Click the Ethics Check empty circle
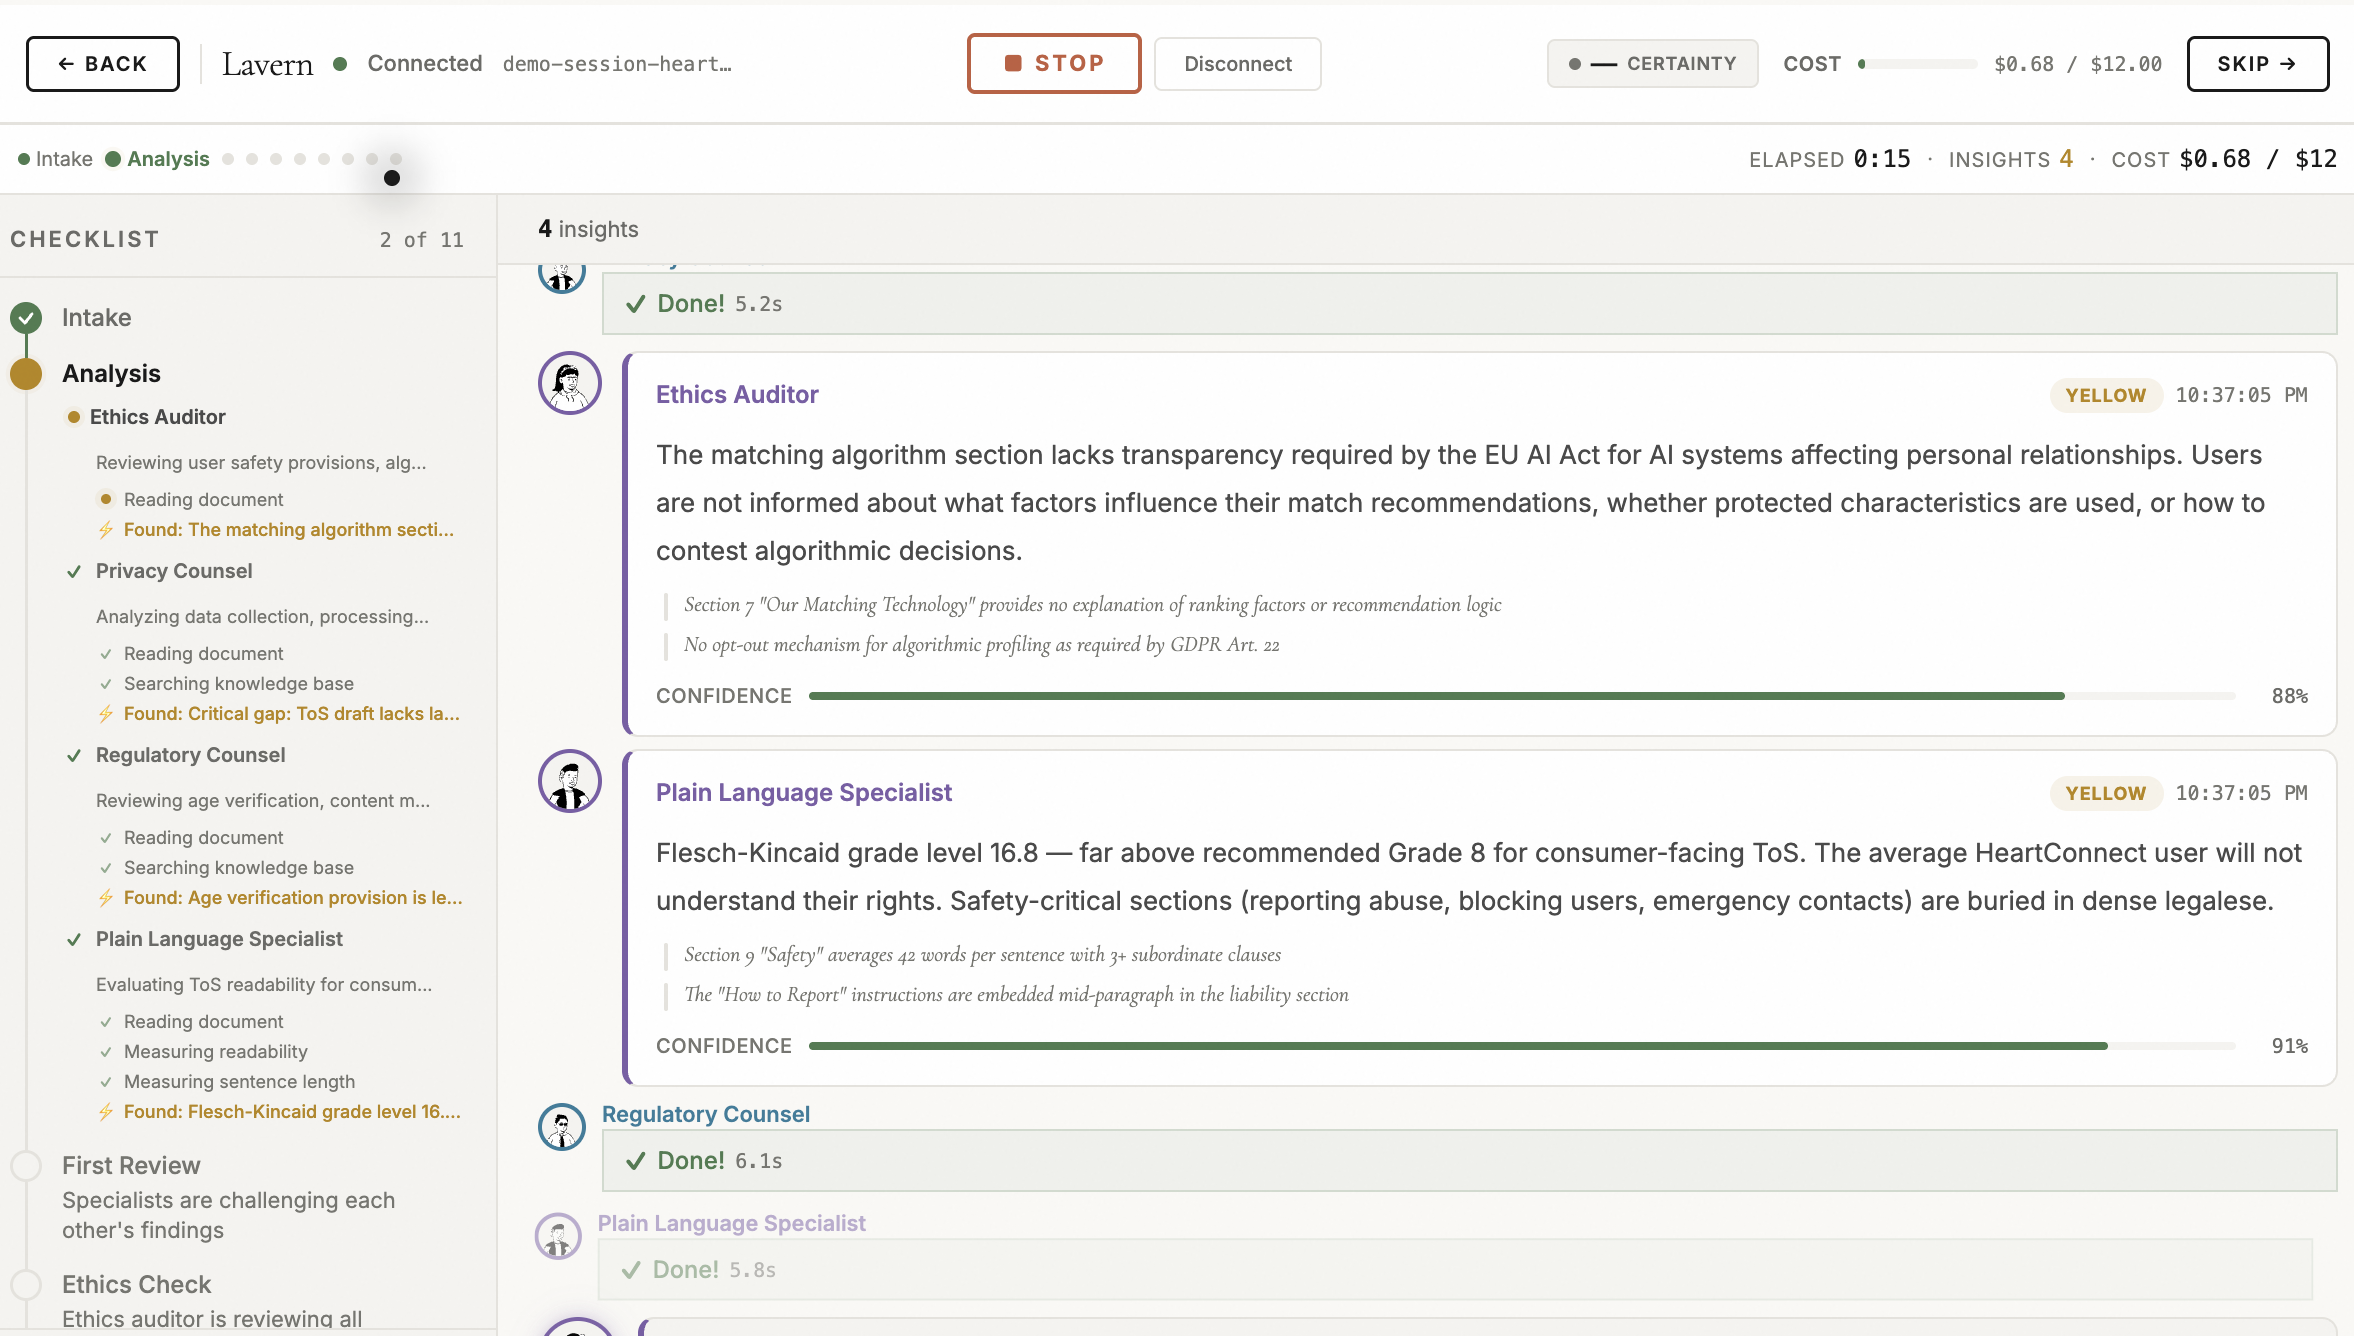Image resolution: width=2354 pixels, height=1336 pixels. click(x=26, y=1285)
